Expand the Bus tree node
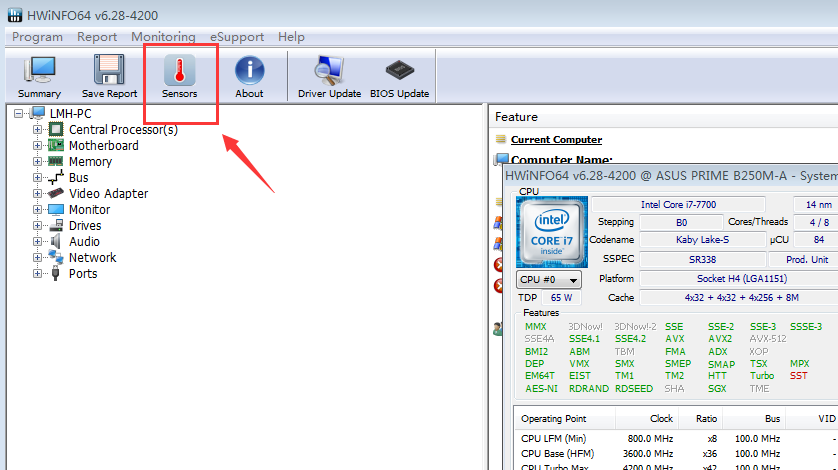The width and height of the screenshot is (838, 470). coord(37,178)
